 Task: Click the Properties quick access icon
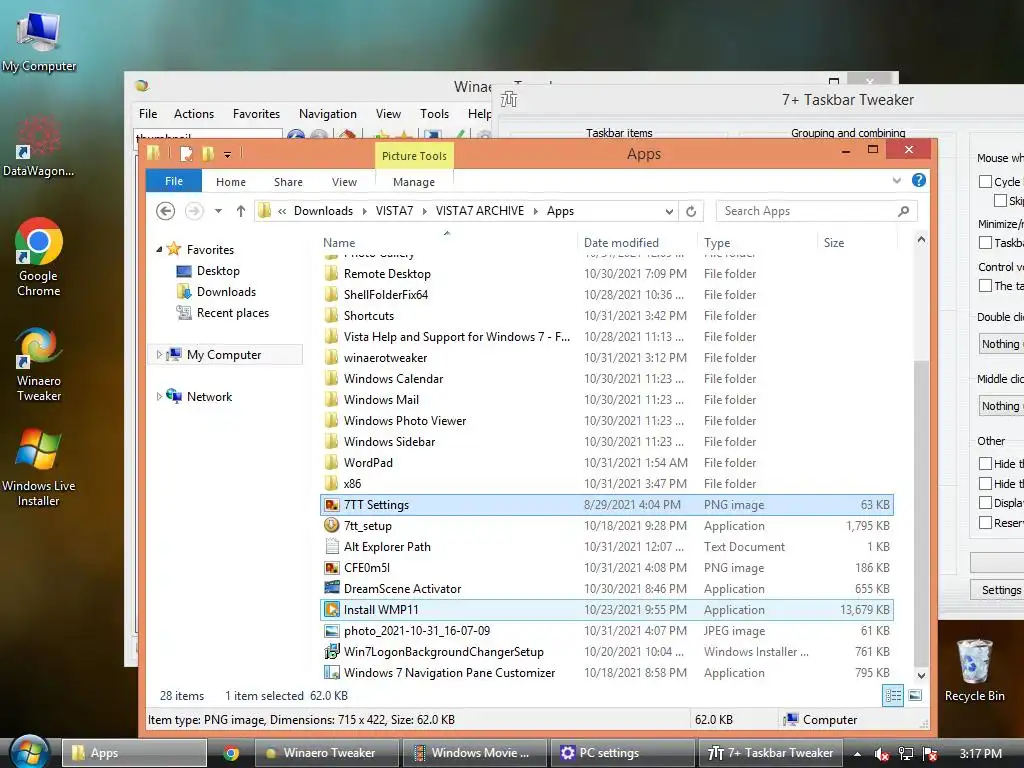click(186, 154)
